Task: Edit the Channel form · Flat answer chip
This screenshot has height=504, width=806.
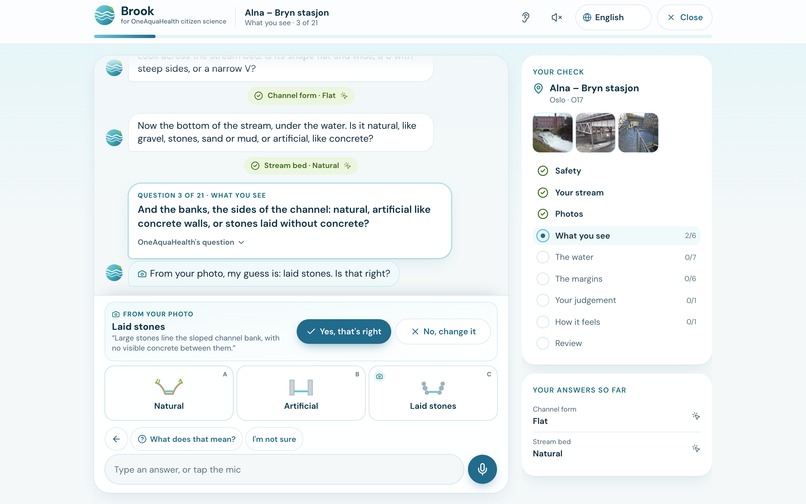Action: 301,96
